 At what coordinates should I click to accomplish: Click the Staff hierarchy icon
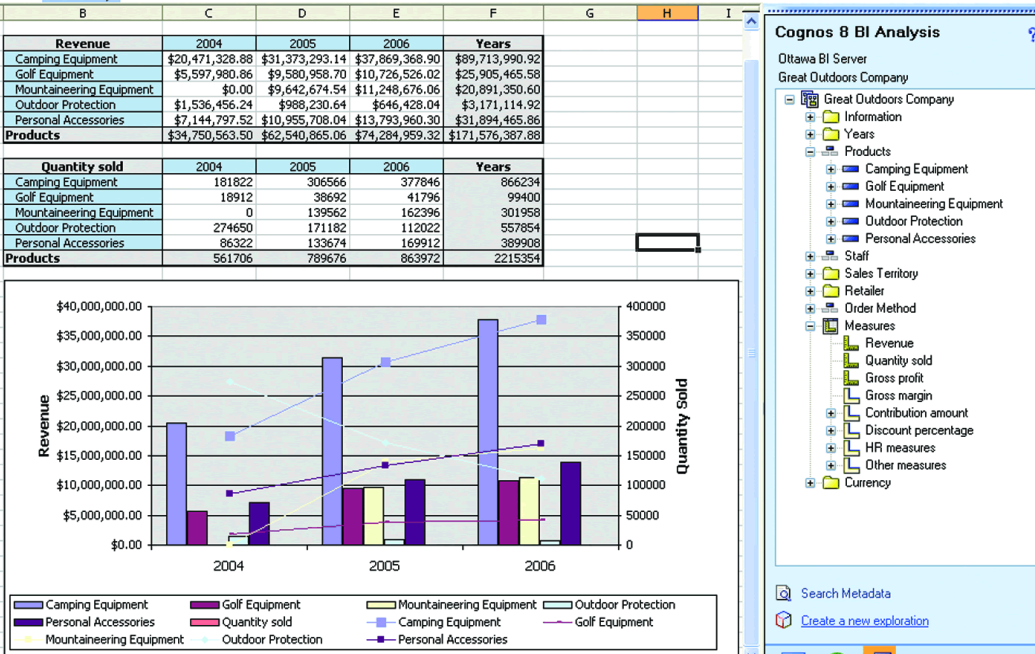click(830, 256)
